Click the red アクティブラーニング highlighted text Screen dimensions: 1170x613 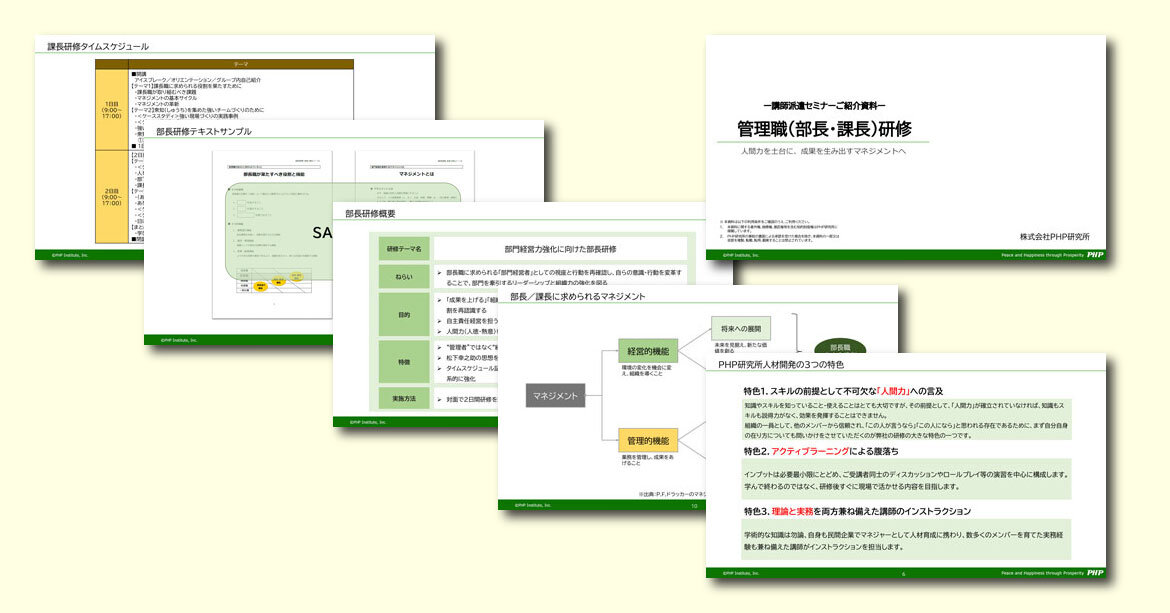[x=810, y=451]
